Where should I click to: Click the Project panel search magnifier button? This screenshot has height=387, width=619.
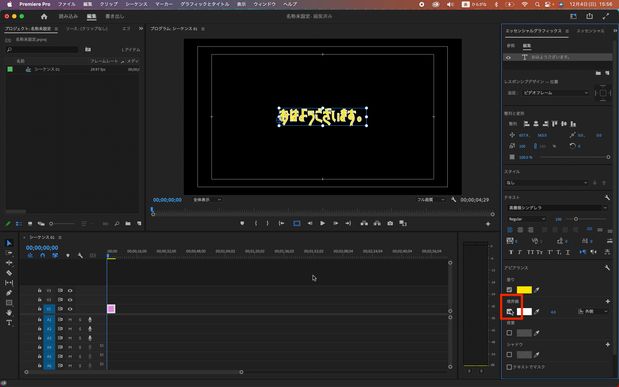116,224
